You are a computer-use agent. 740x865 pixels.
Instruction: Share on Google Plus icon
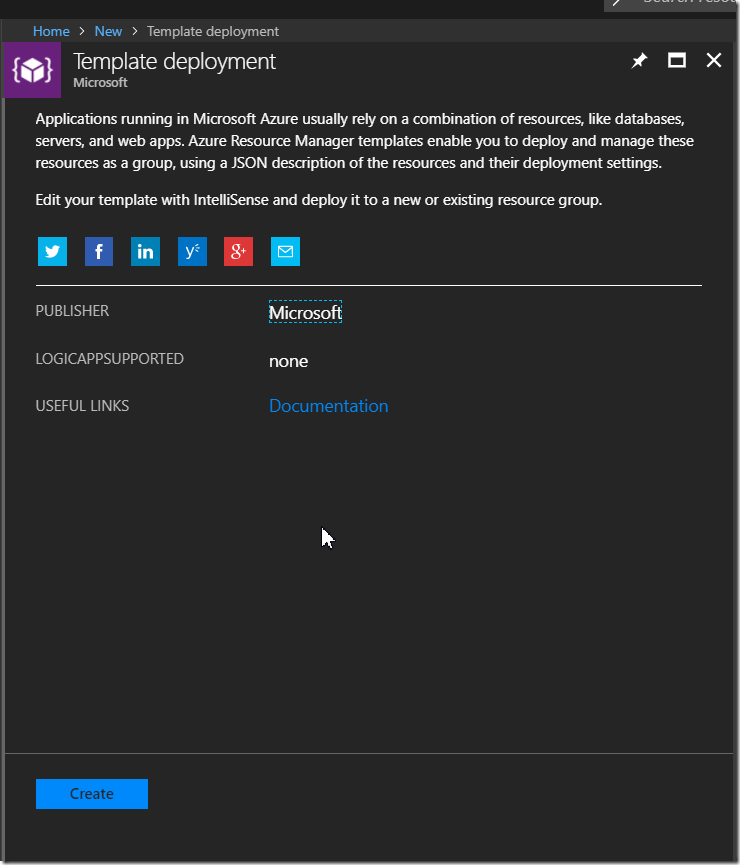[x=238, y=252]
